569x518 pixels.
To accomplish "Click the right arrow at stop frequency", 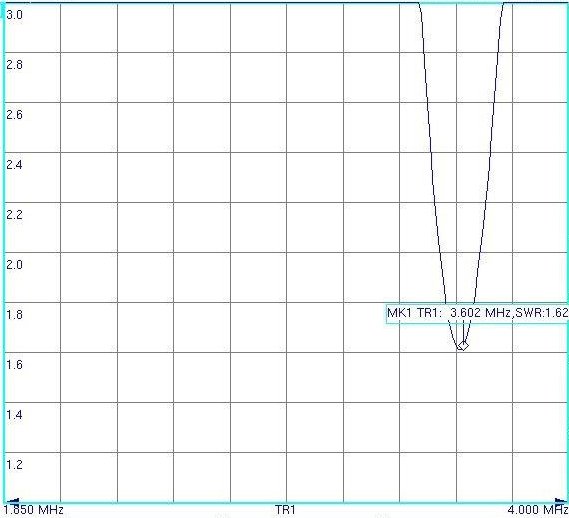I will 561,501.
